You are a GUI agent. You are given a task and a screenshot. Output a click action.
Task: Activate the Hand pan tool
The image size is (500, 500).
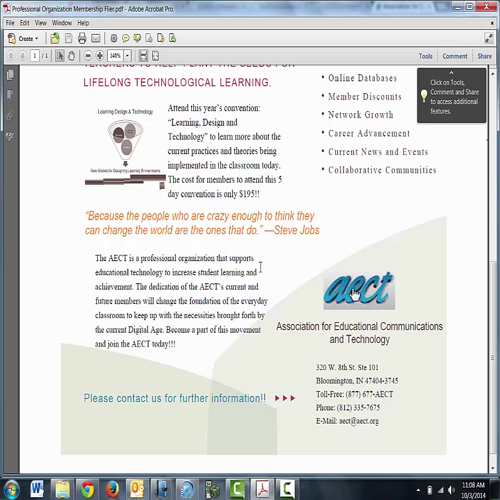[x=71, y=56]
